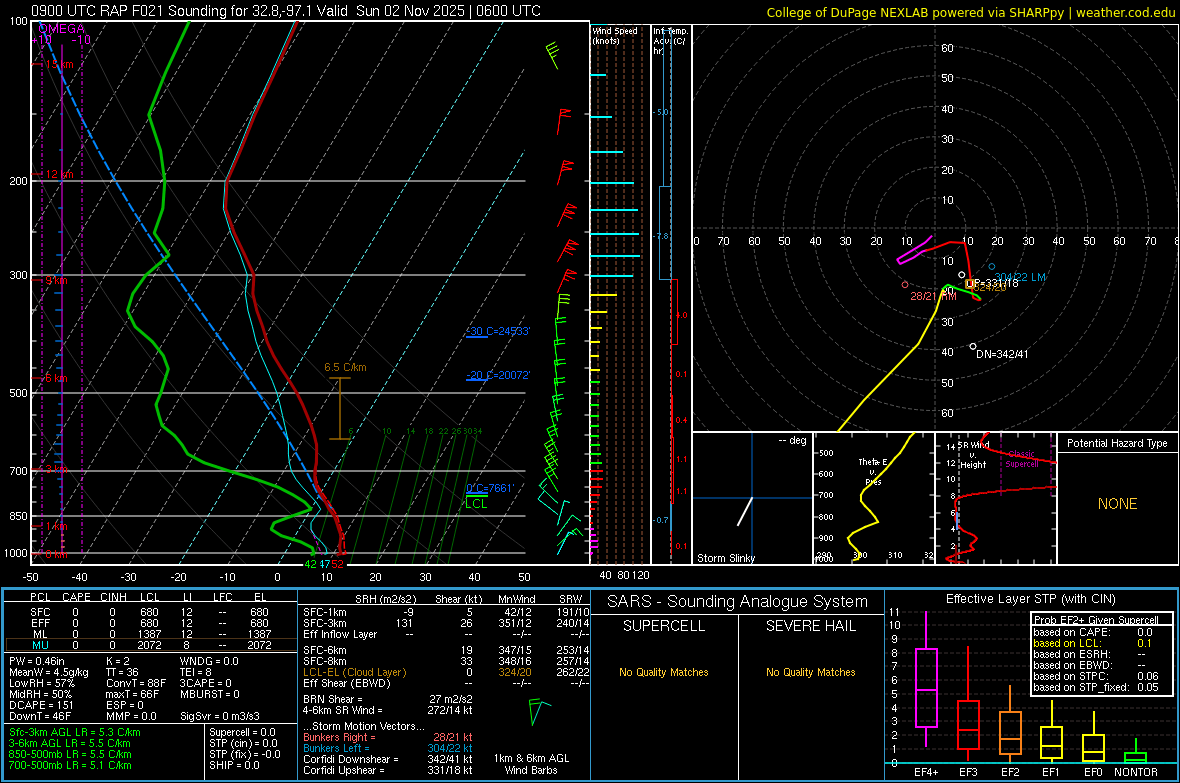Click the "Bunkers Right =" storm motion label
Image resolution: width=1180 pixels, height=783 pixels.
tap(339, 737)
